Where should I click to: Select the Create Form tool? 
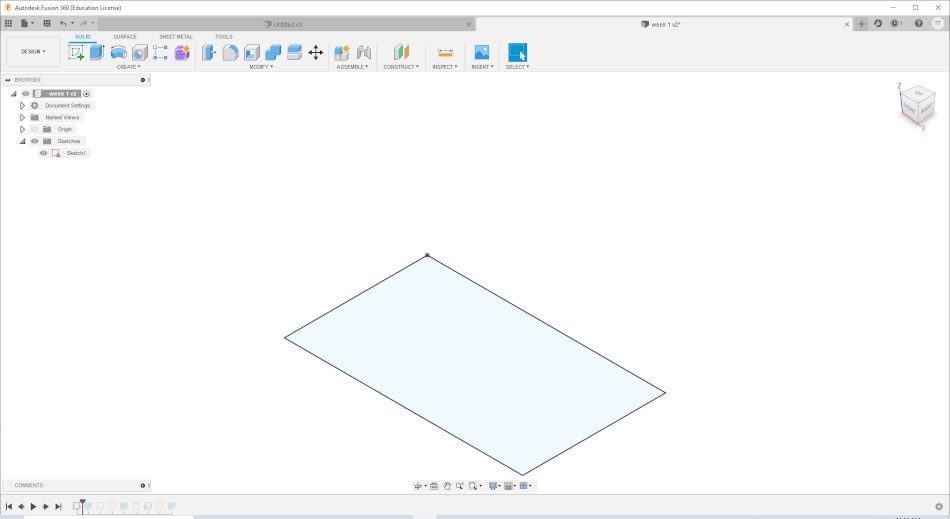[x=182, y=53]
